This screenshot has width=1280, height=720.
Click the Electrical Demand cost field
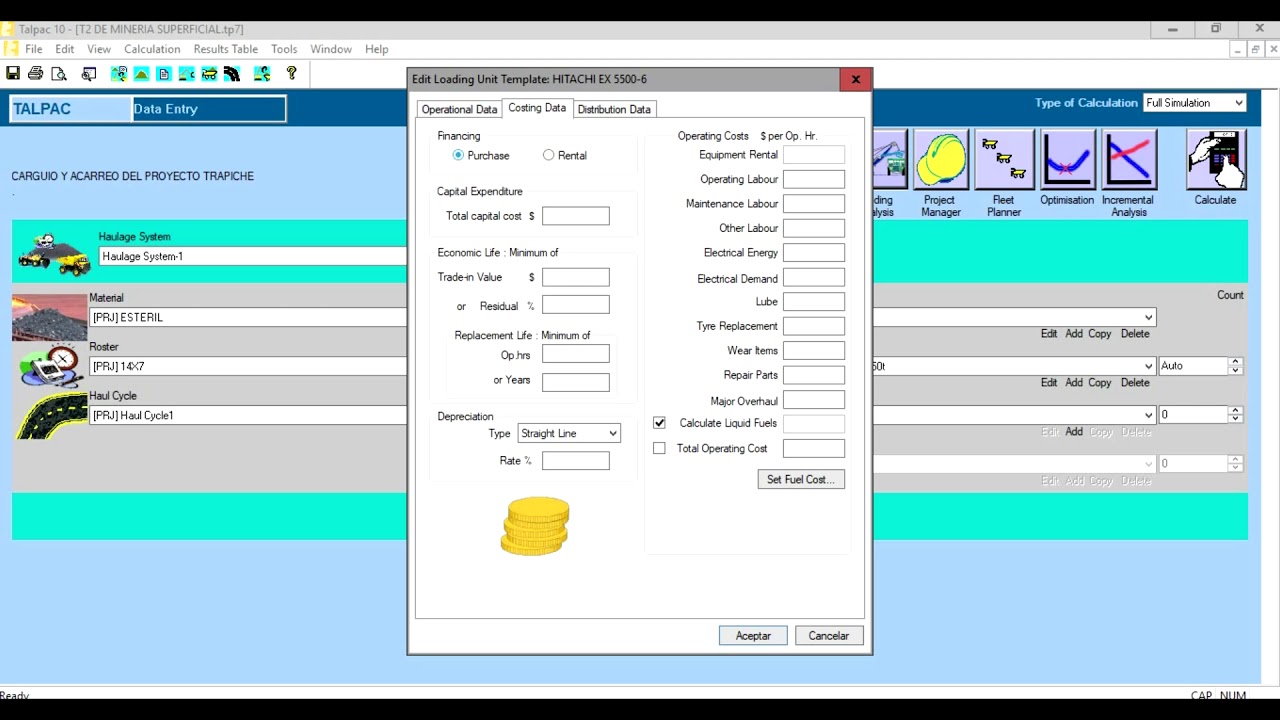(x=814, y=277)
